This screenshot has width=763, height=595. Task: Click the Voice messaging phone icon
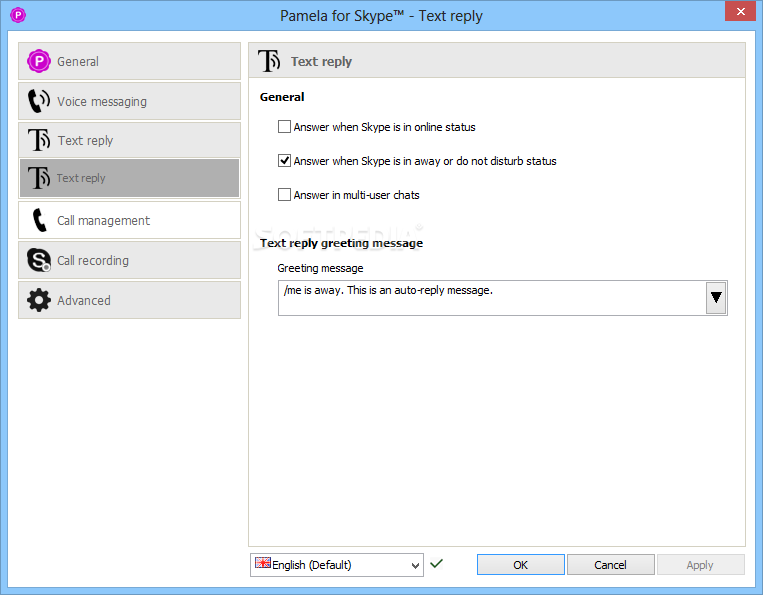pyautogui.click(x=39, y=101)
